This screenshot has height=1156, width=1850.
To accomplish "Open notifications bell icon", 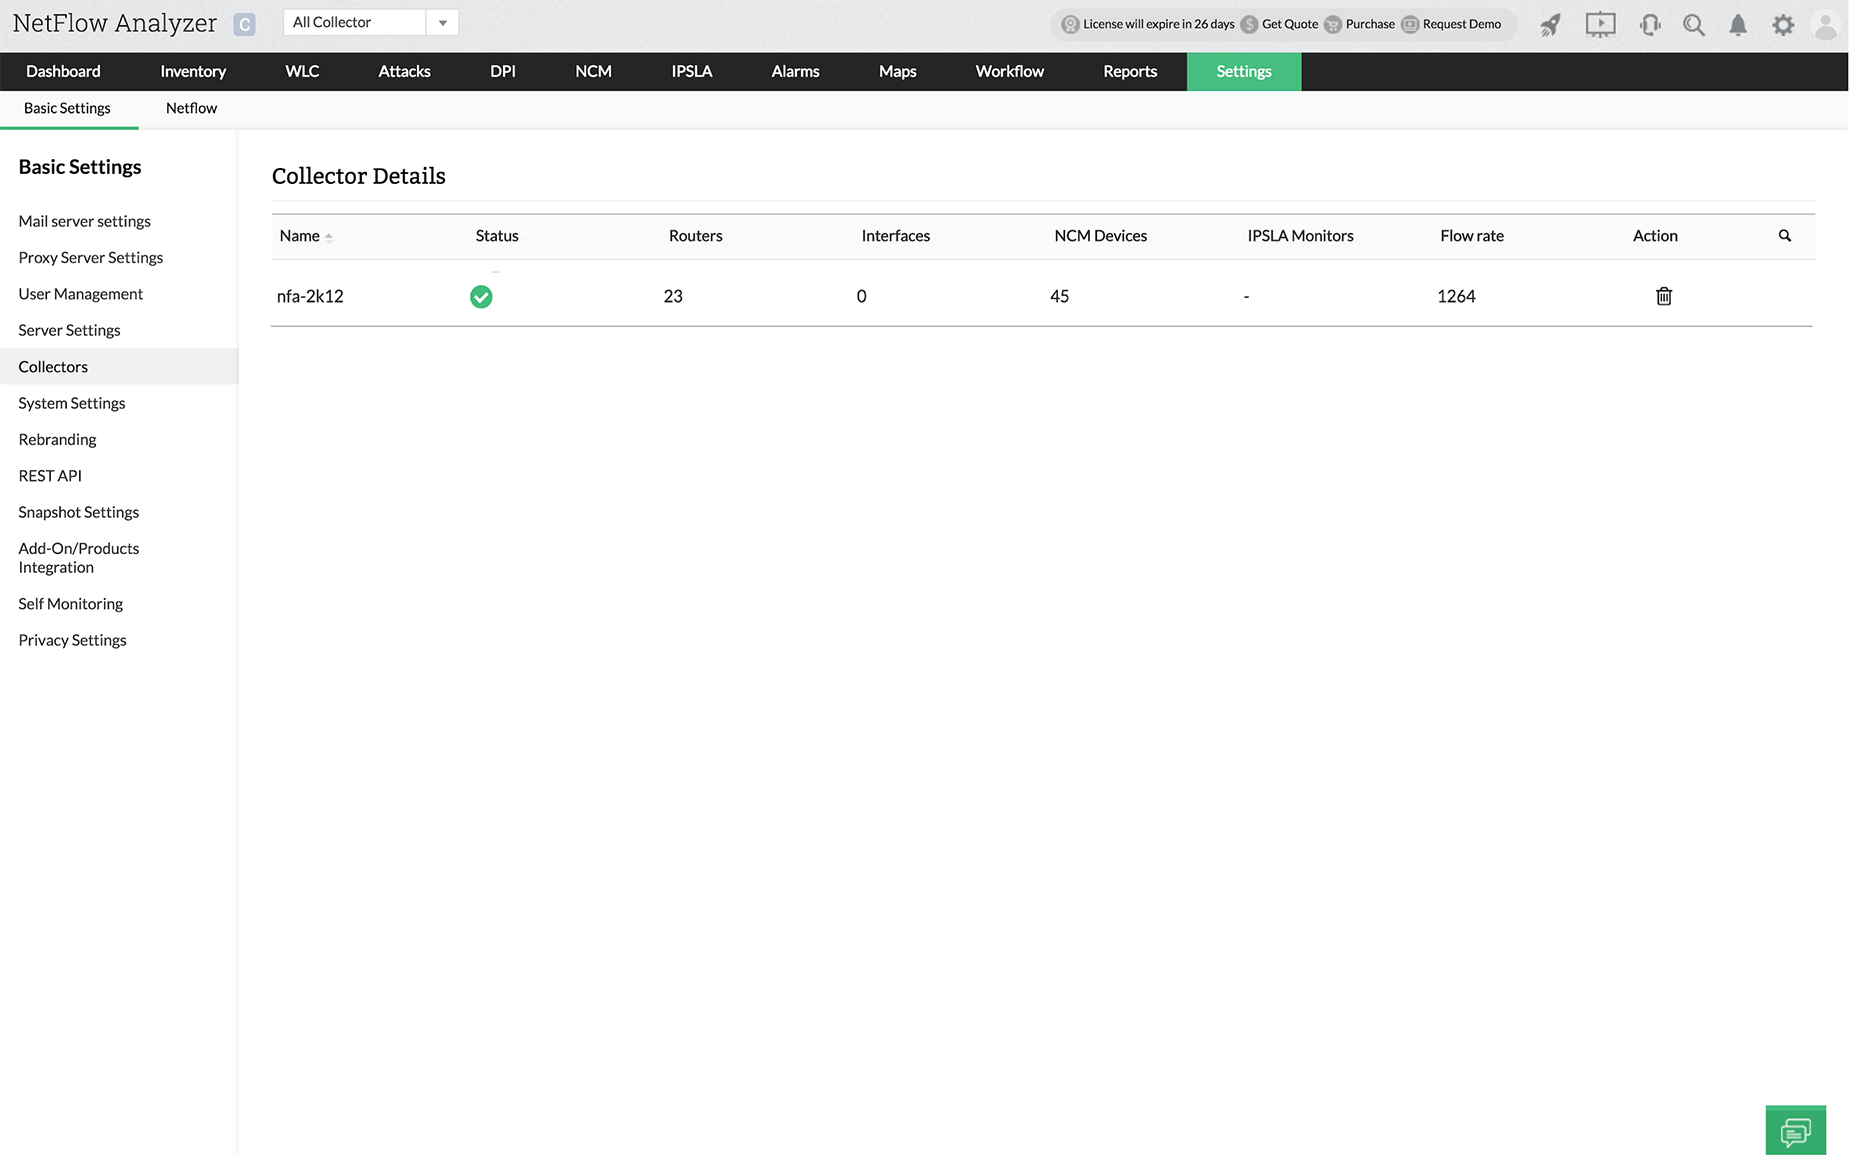I will [1738, 25].
